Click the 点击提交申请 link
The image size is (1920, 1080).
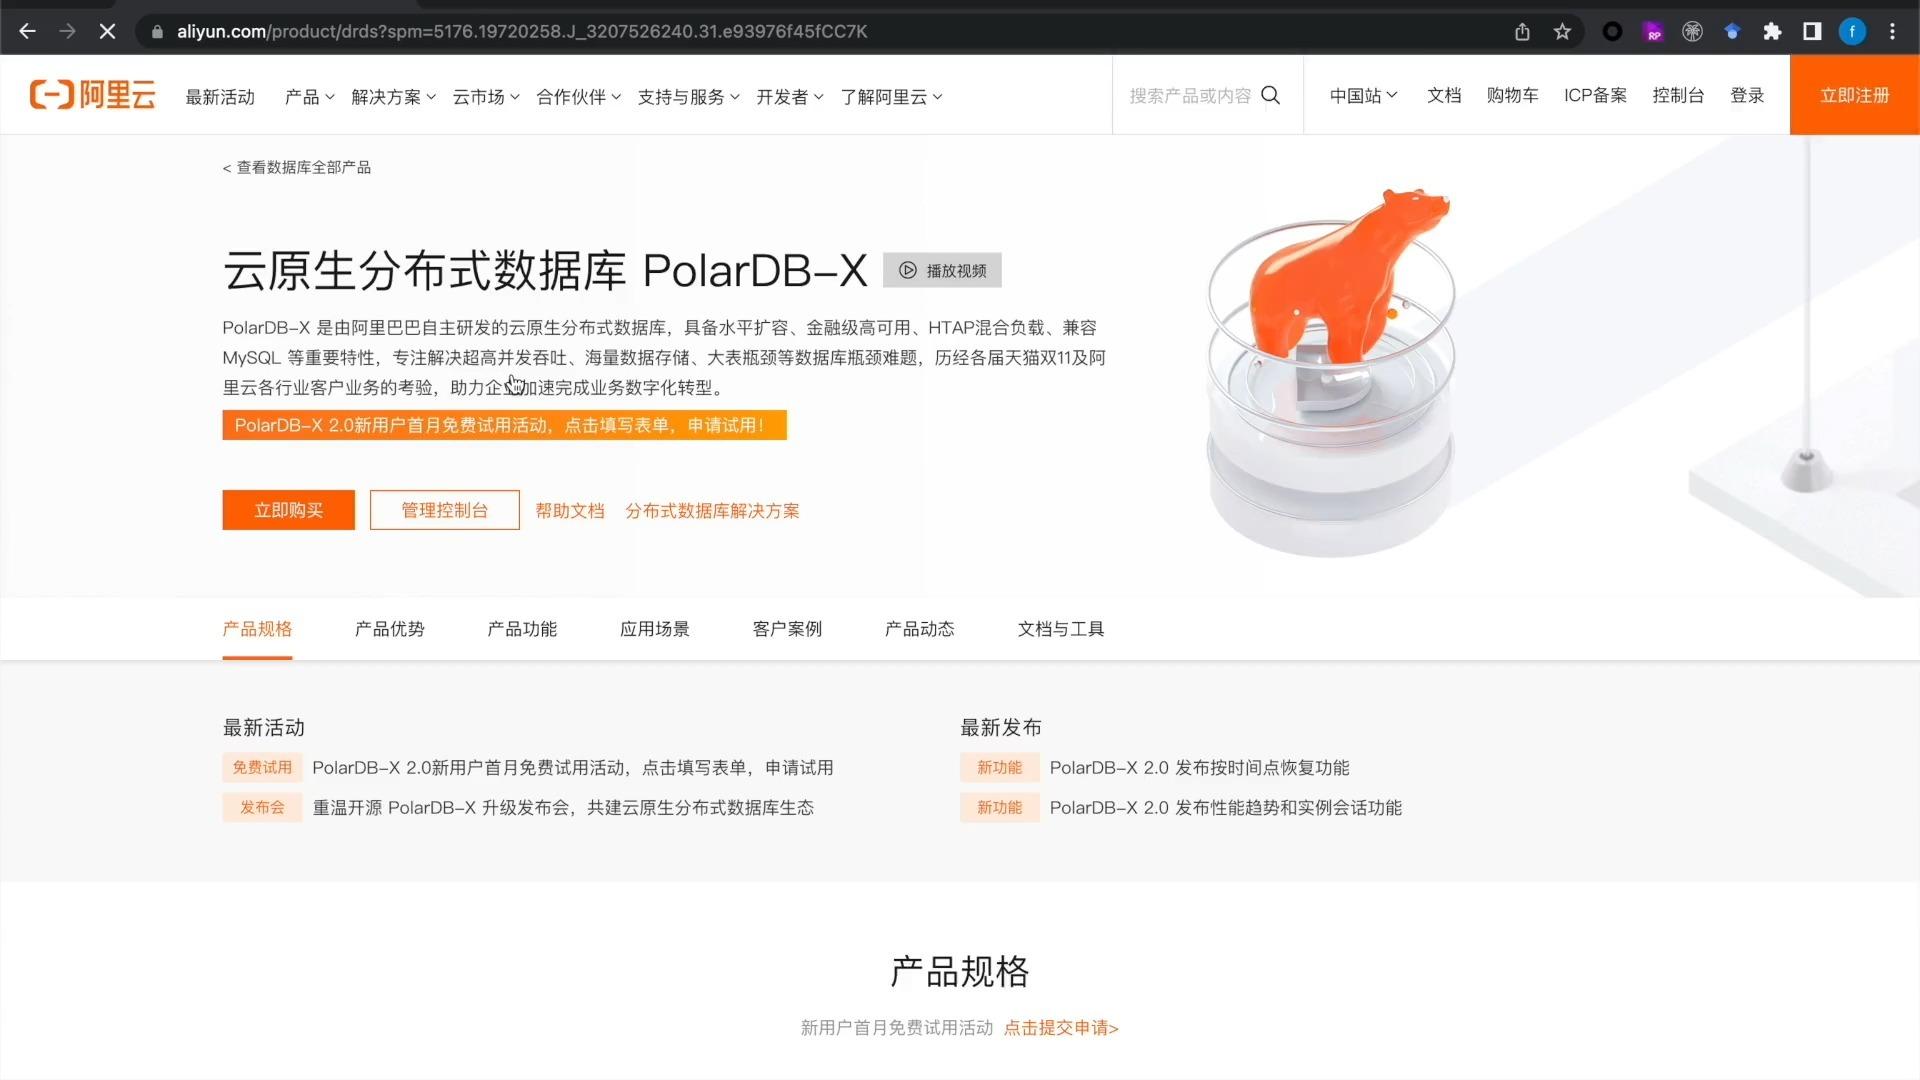pos(1061,1028)
